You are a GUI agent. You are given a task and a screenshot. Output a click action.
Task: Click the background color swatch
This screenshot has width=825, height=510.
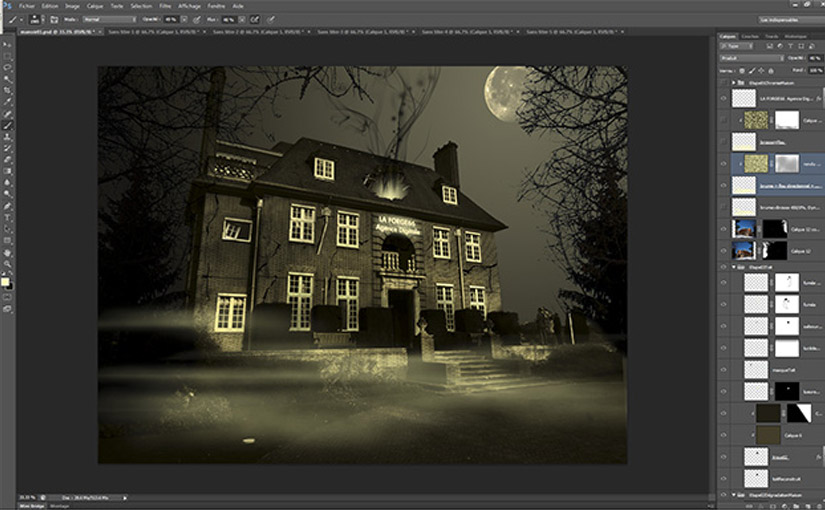(x=10, y=286)
